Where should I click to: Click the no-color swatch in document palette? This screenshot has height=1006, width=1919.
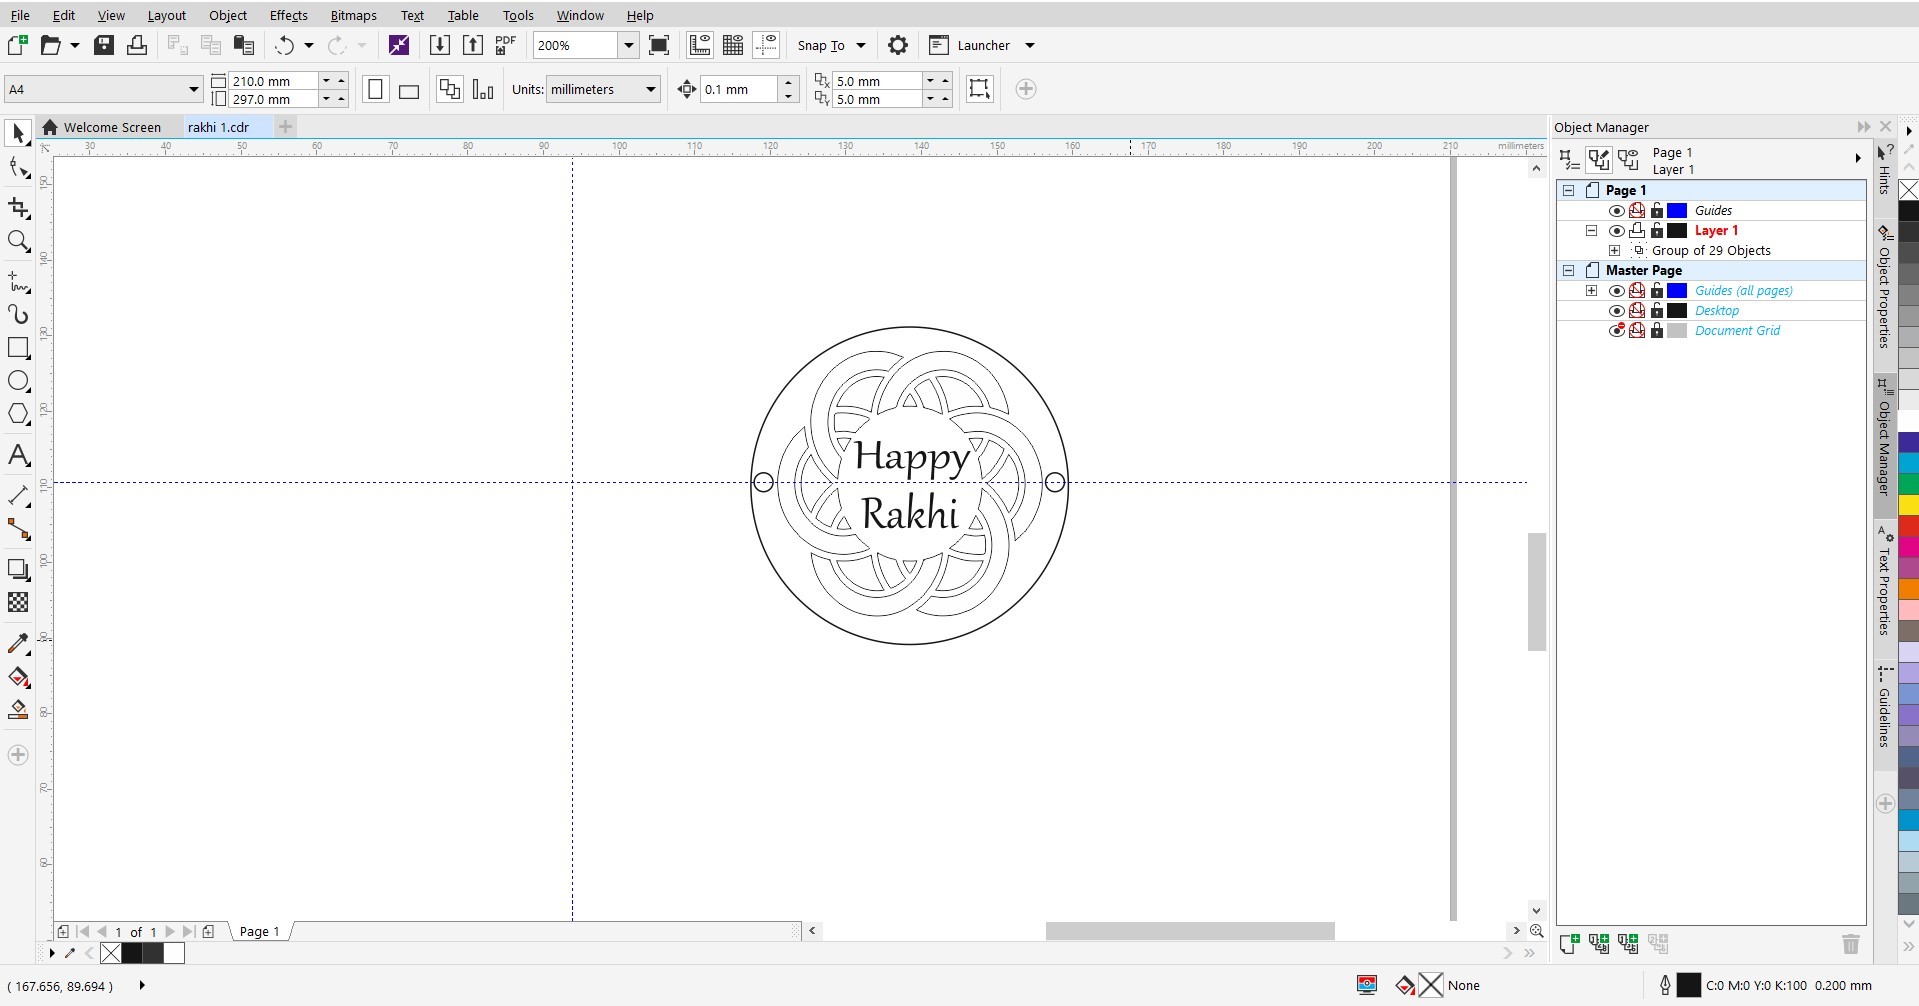(x=111, y=953)
